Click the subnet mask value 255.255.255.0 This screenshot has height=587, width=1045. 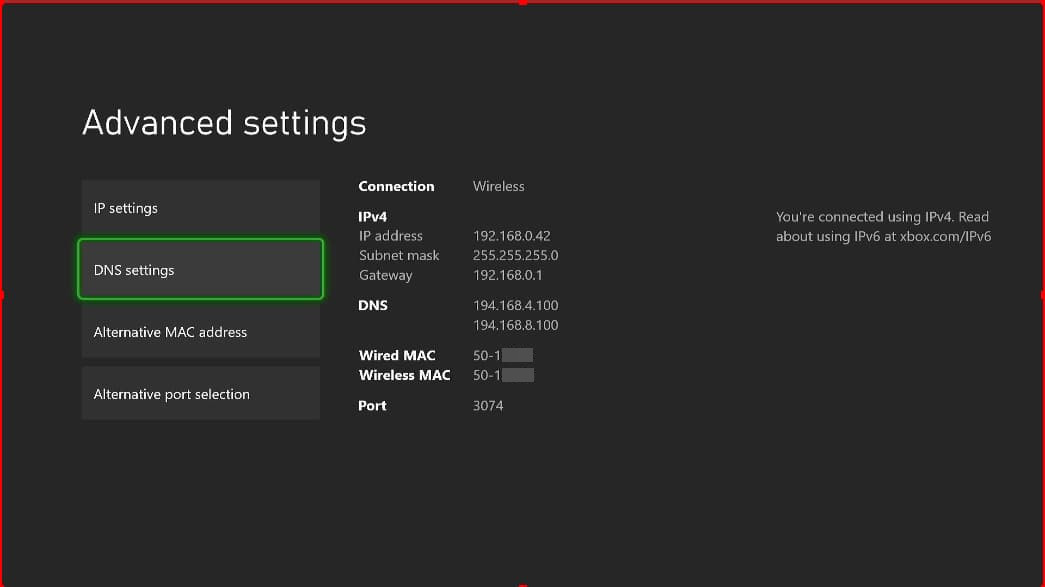click(x=515, y=255)
